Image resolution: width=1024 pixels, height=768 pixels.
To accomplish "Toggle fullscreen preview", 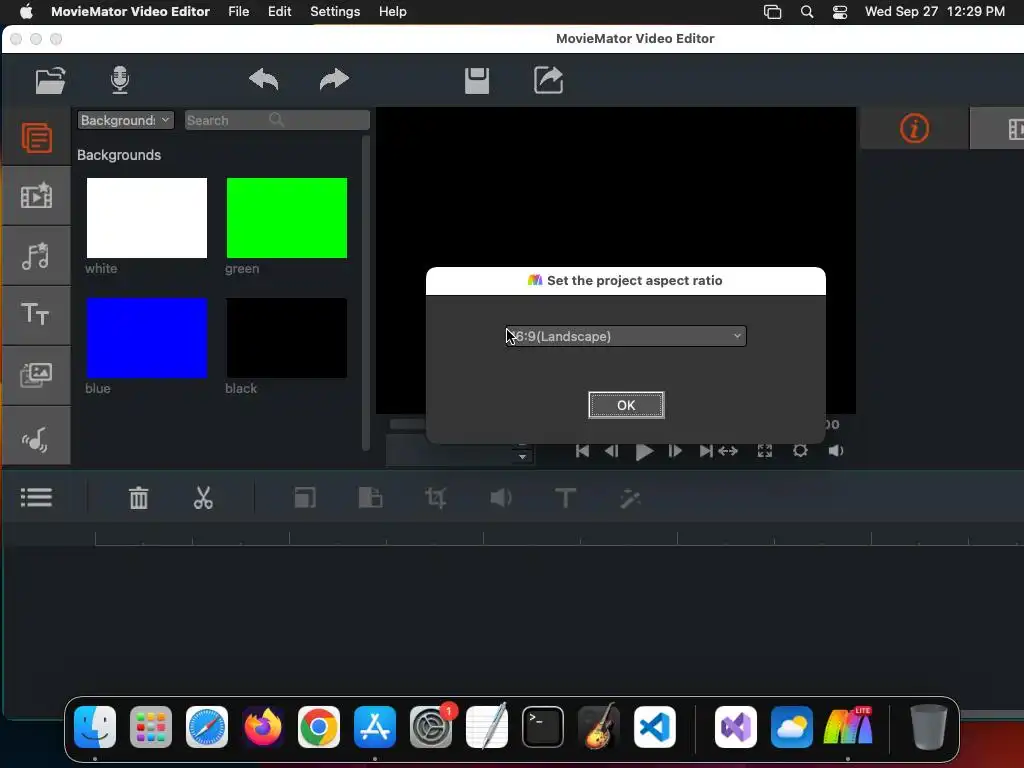I will 765,451.
